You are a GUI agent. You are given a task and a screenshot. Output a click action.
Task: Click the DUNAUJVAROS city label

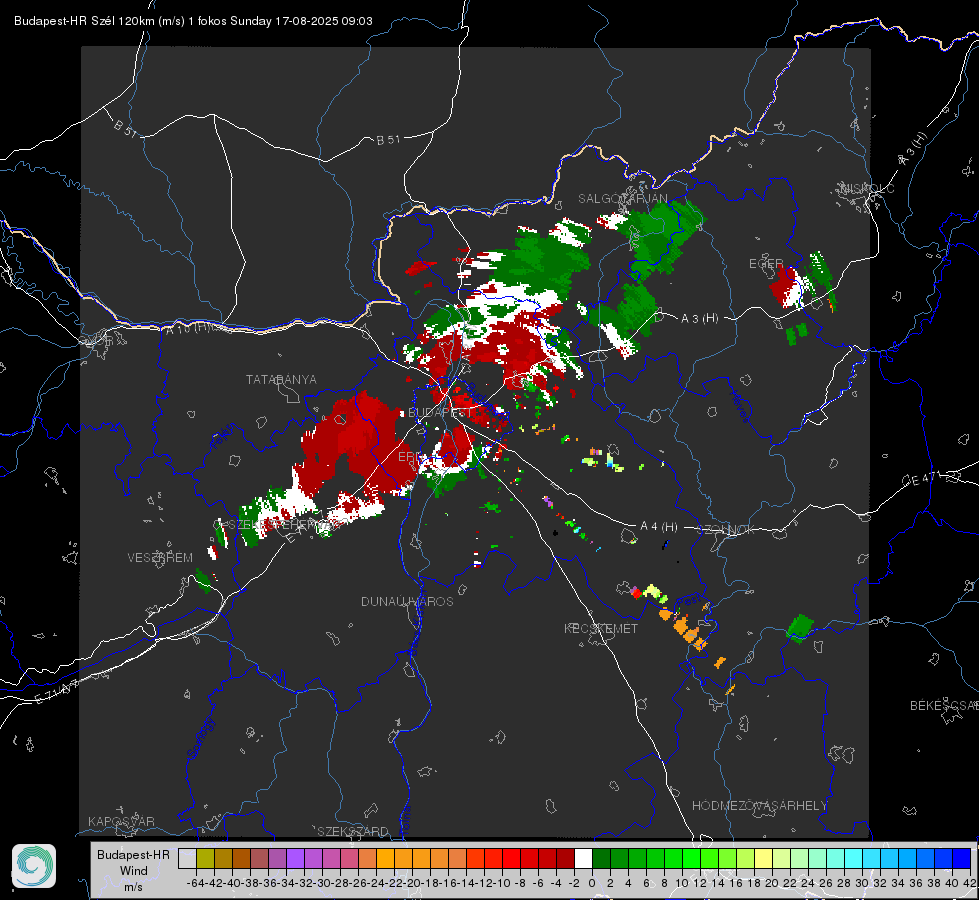coord(407,601)
